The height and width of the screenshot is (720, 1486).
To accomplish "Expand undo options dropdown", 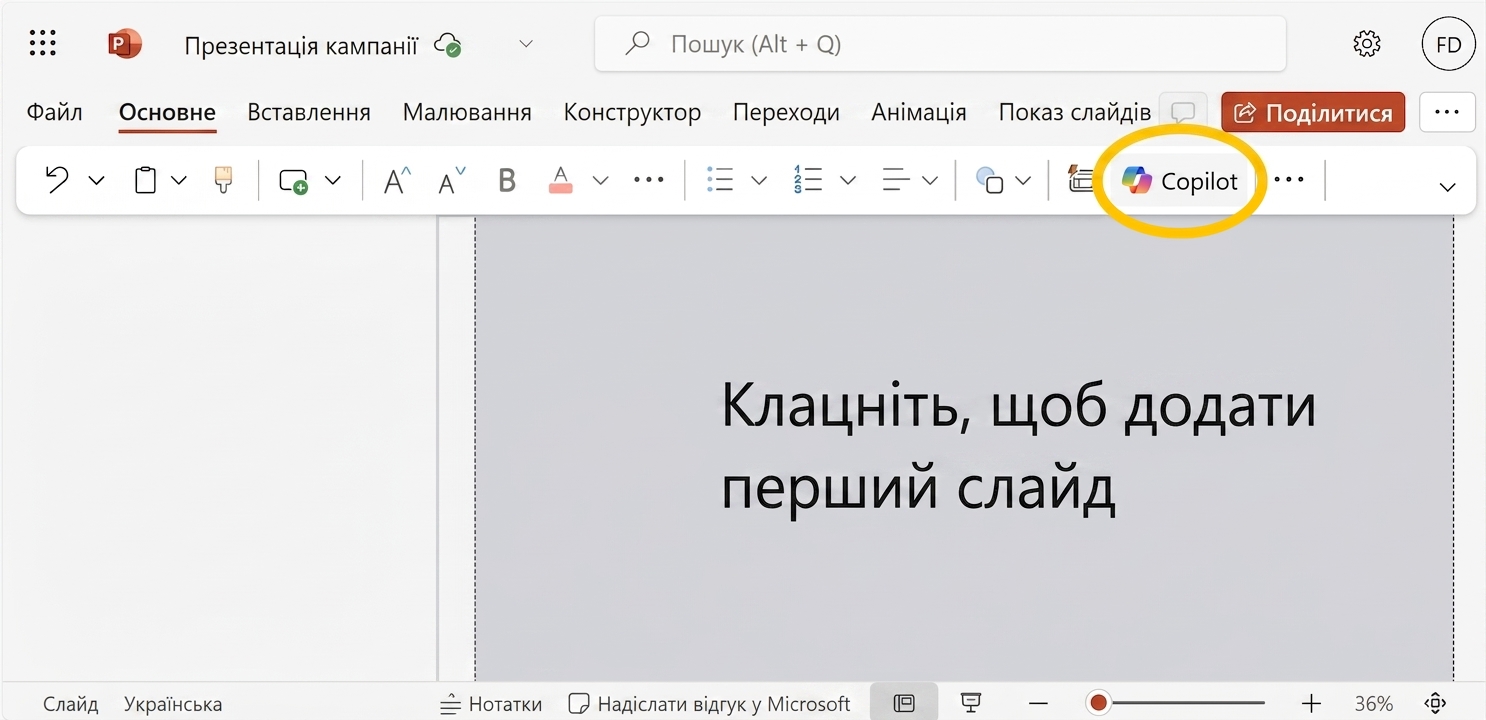I will coord(96,181).
